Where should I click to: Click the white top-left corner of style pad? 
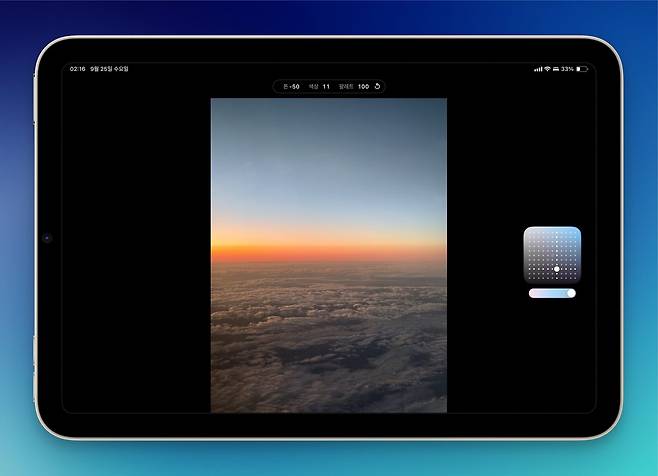pos(529,232)
